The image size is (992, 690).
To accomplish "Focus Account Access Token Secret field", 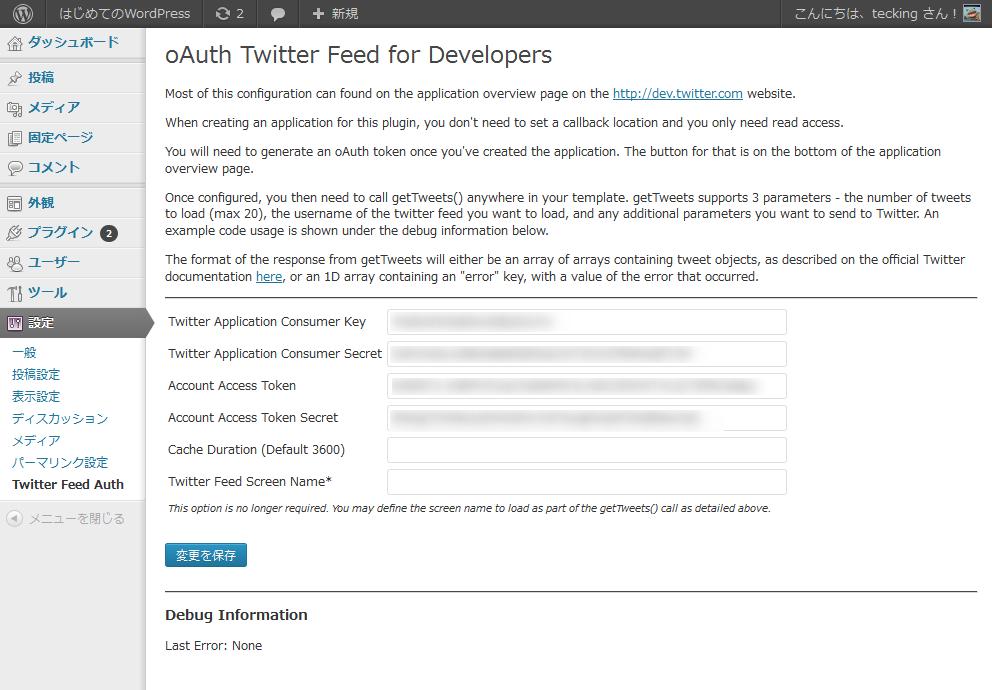I will (586, 418).
